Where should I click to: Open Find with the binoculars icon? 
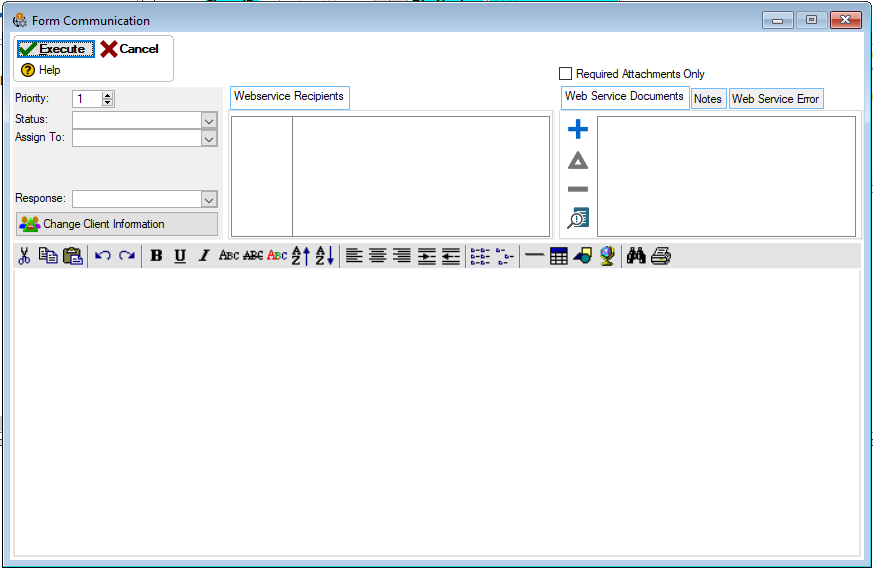[x=636, y=256]
